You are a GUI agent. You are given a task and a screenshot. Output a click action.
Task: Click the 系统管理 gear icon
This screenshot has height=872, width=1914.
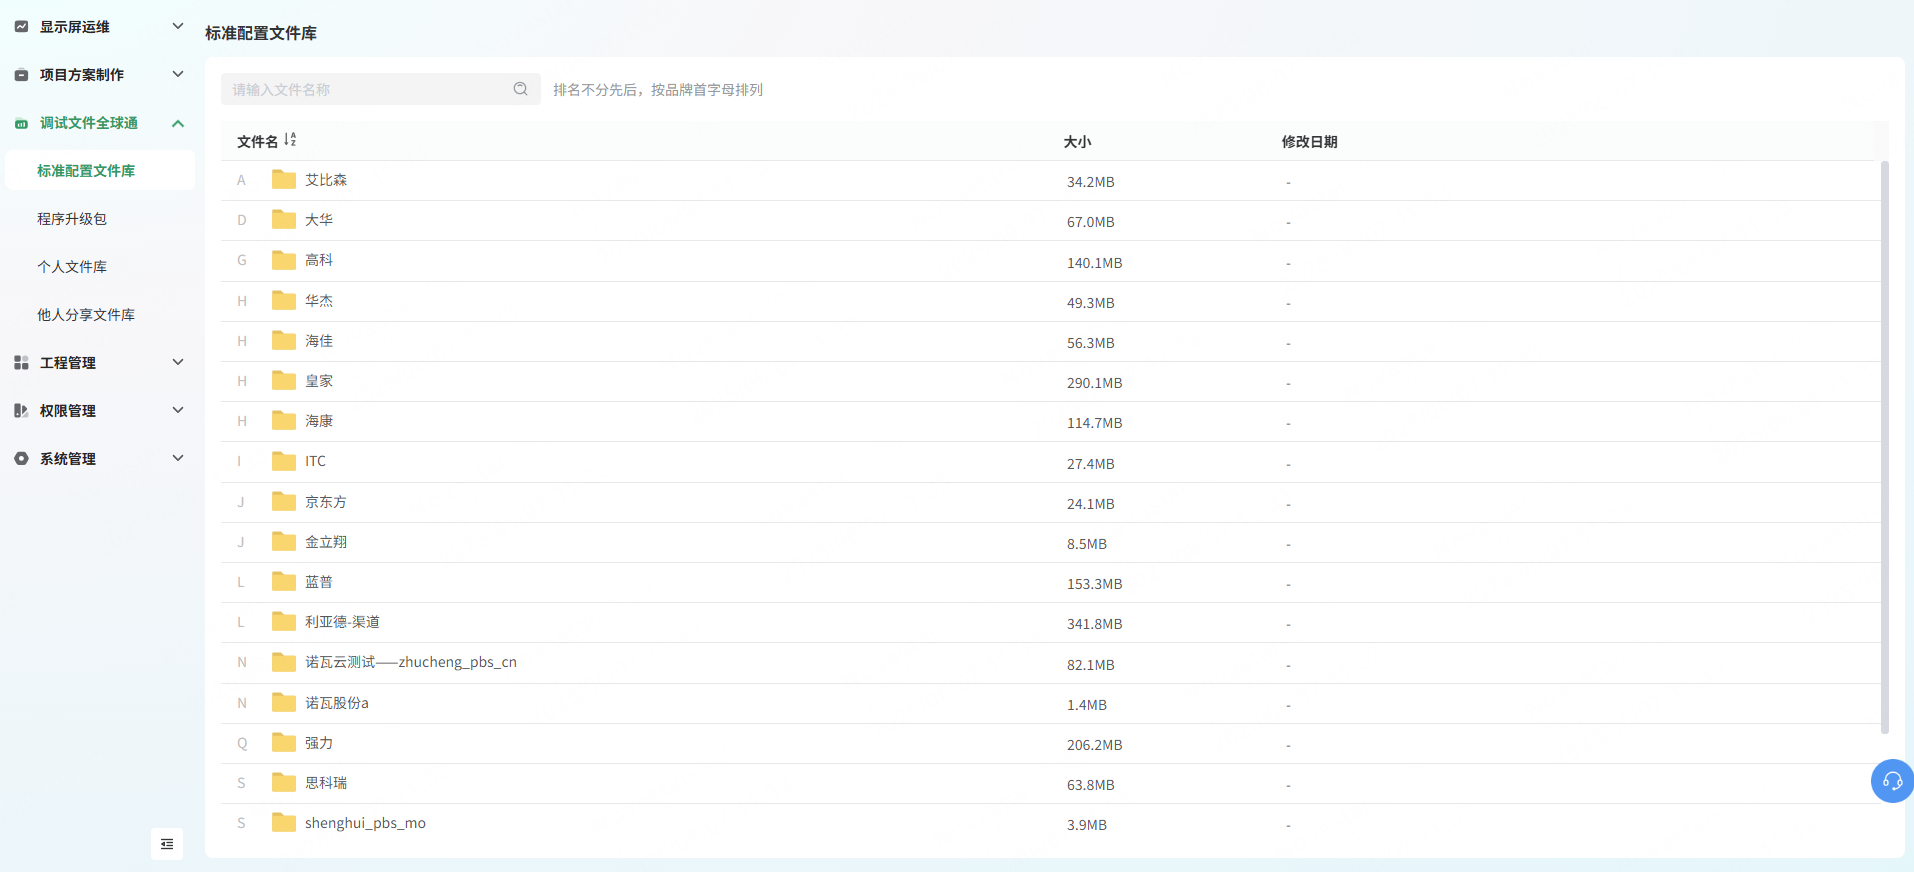pyautogui.click(x=21, y=459)
